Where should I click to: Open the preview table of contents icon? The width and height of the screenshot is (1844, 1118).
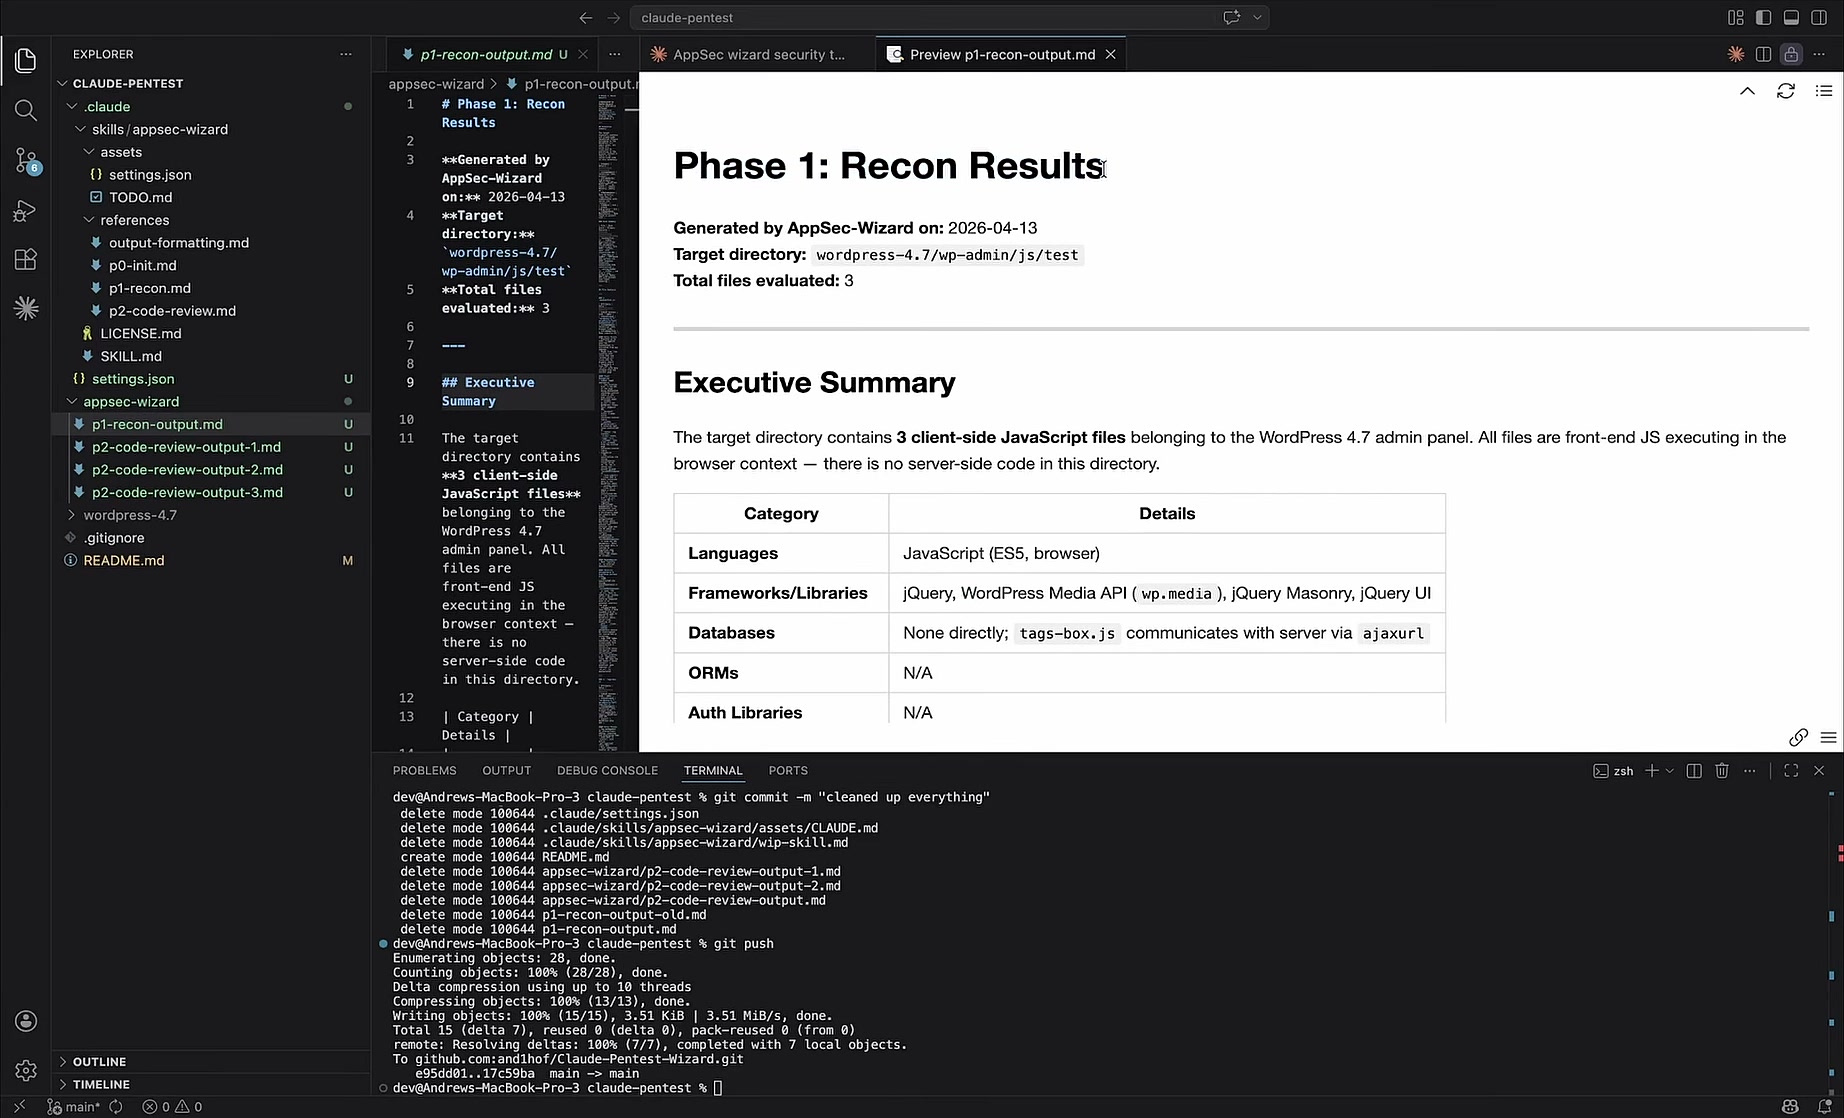tap(1824, 91)
